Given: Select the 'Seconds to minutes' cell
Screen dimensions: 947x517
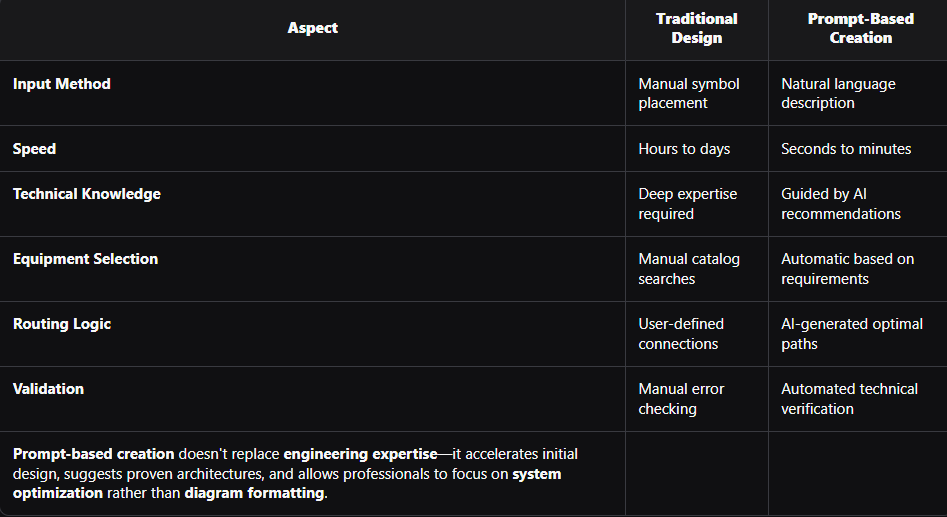Looking at the screenshot, I should [x=846, y=149].
